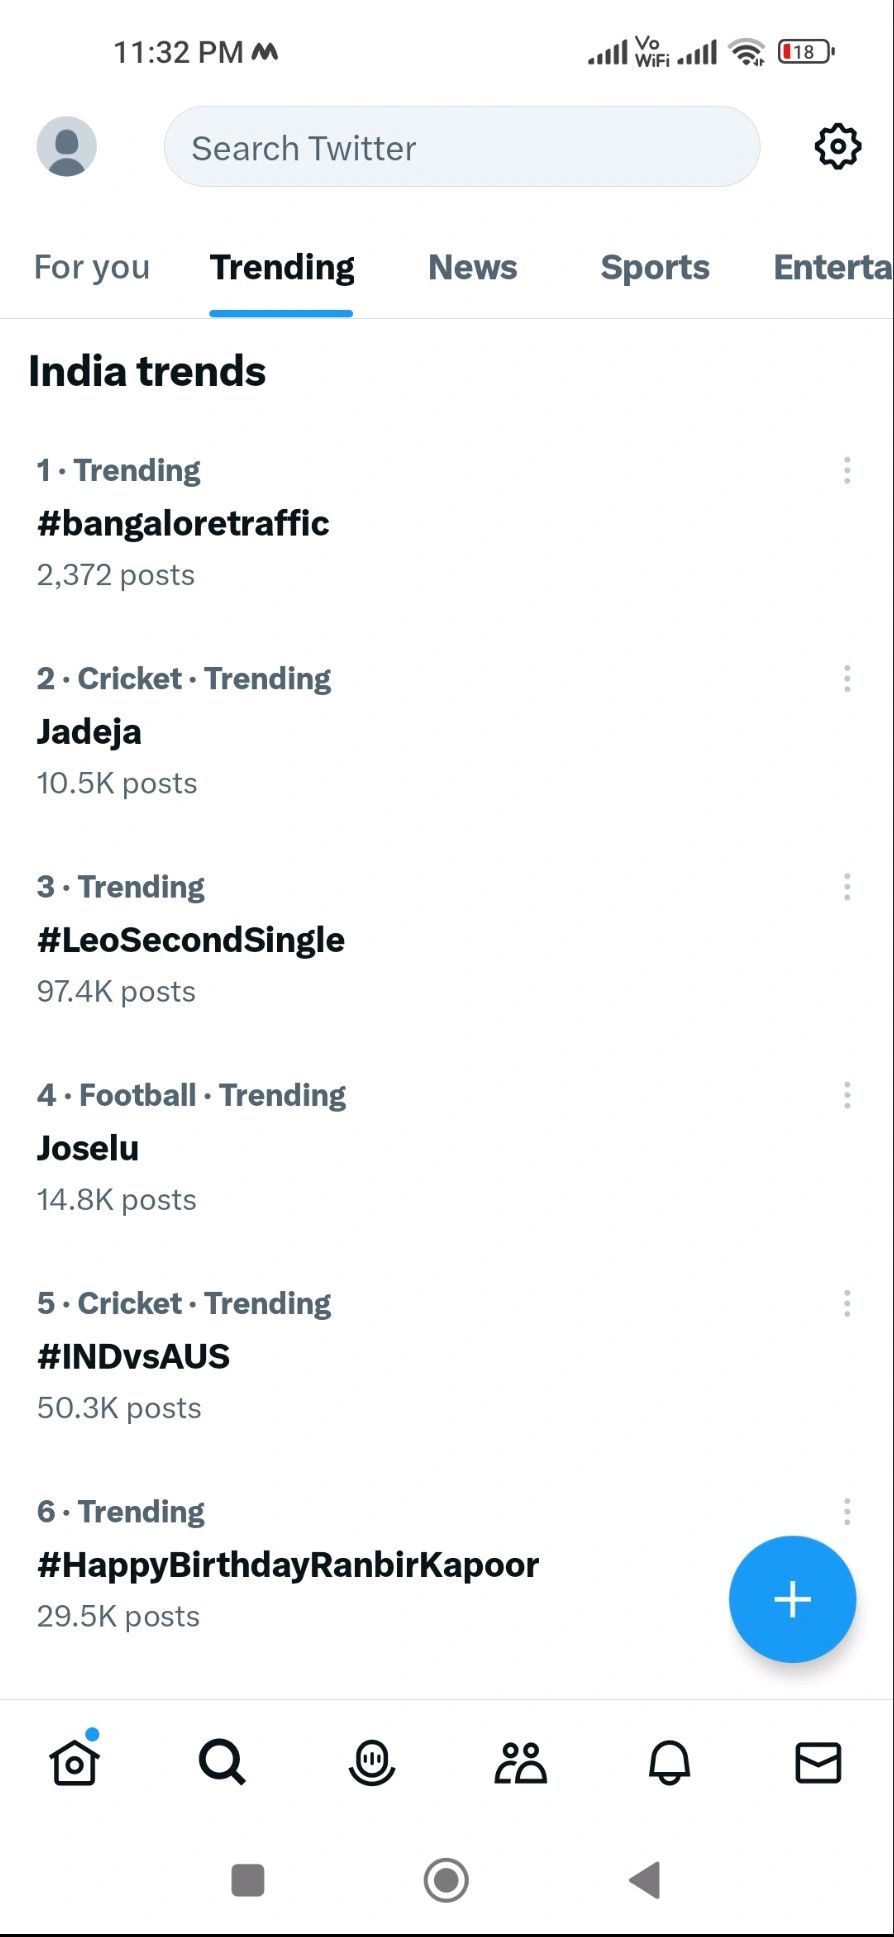Screen dimensions: 894x1937
Task: Tap the profile avatar icon
Action: (x=67, y=147)
